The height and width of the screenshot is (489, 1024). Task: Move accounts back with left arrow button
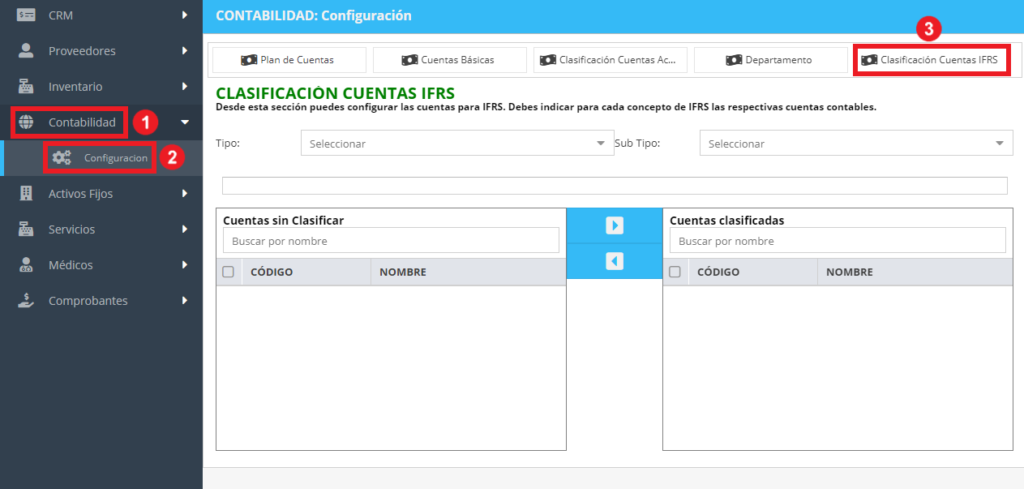pos(614,261)
